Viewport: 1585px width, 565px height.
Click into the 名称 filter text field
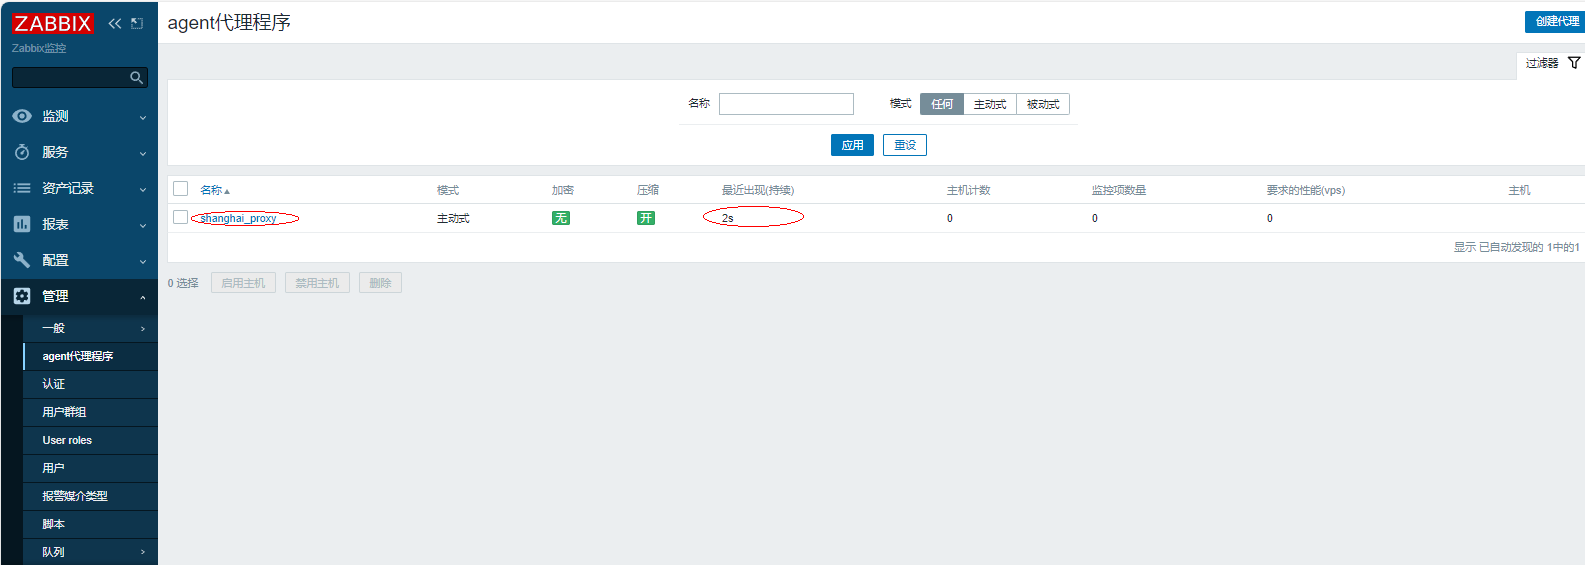(786, 104)
